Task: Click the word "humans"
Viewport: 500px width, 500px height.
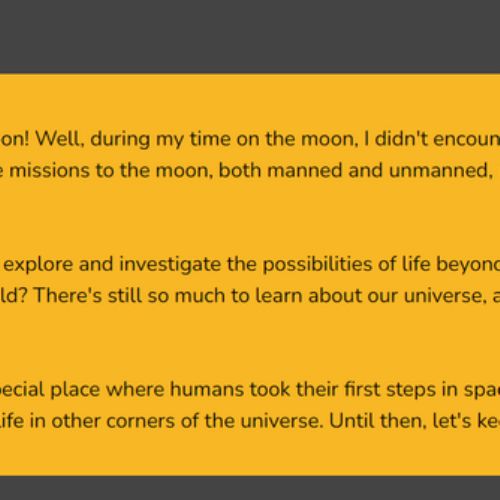Action: tap(207, 390)
